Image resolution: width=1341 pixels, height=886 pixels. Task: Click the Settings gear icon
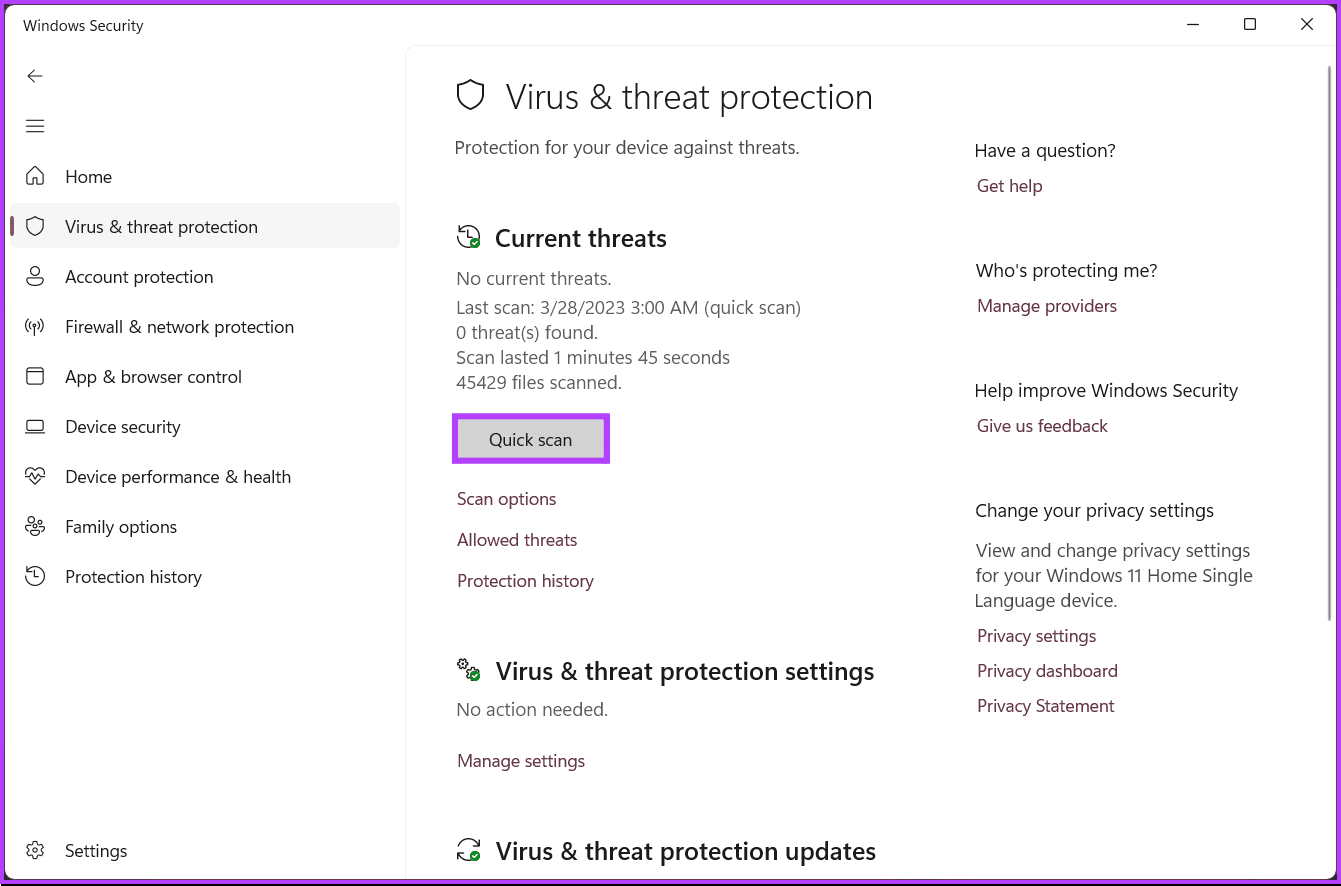[35, 850]
